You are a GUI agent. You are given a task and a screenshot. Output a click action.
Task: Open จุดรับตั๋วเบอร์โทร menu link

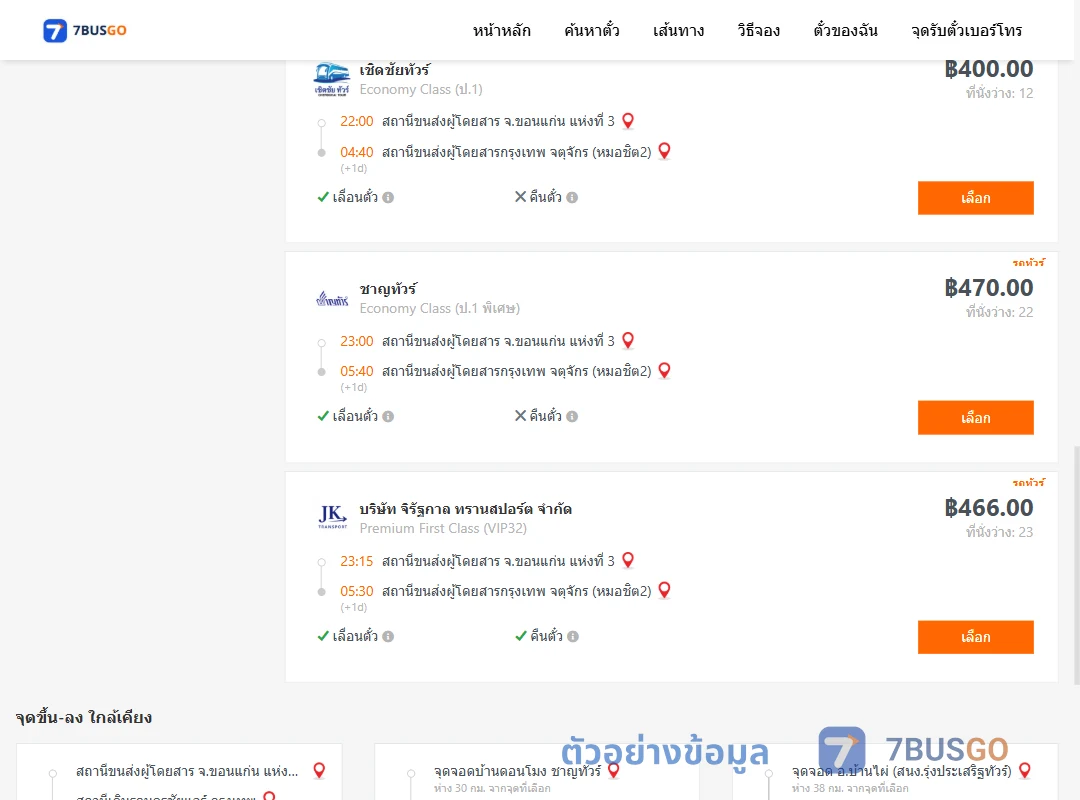click(x=966, y=30)
